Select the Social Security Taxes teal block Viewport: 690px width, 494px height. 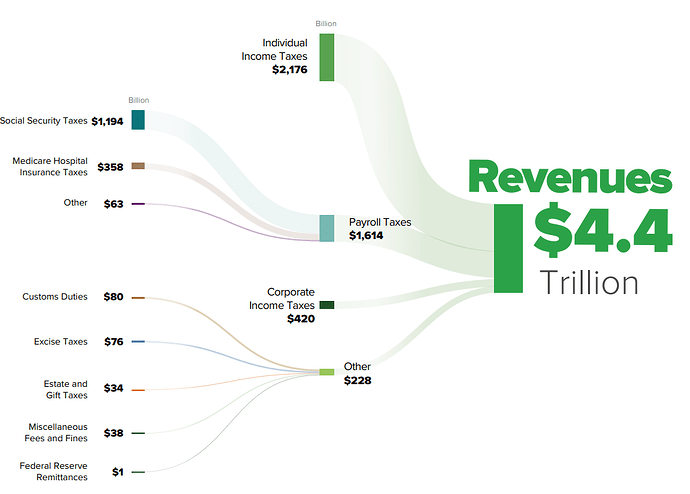click(138, 120)
